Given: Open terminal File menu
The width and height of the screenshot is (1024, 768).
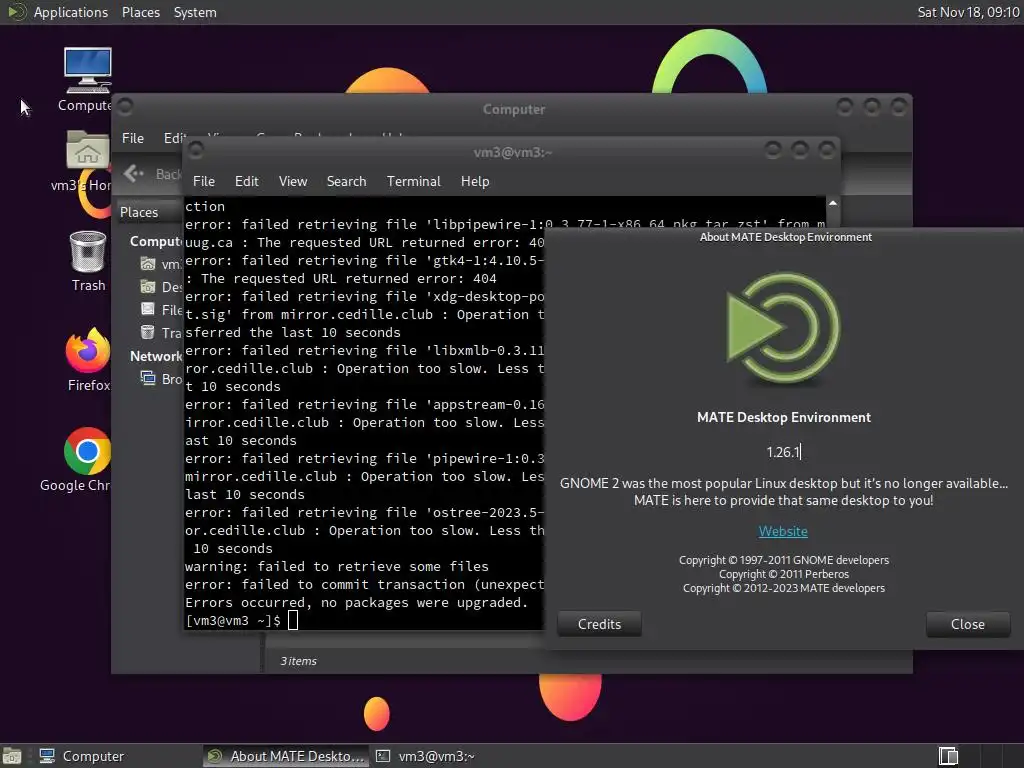Looking at the screenshot, I should coord(204,181).
